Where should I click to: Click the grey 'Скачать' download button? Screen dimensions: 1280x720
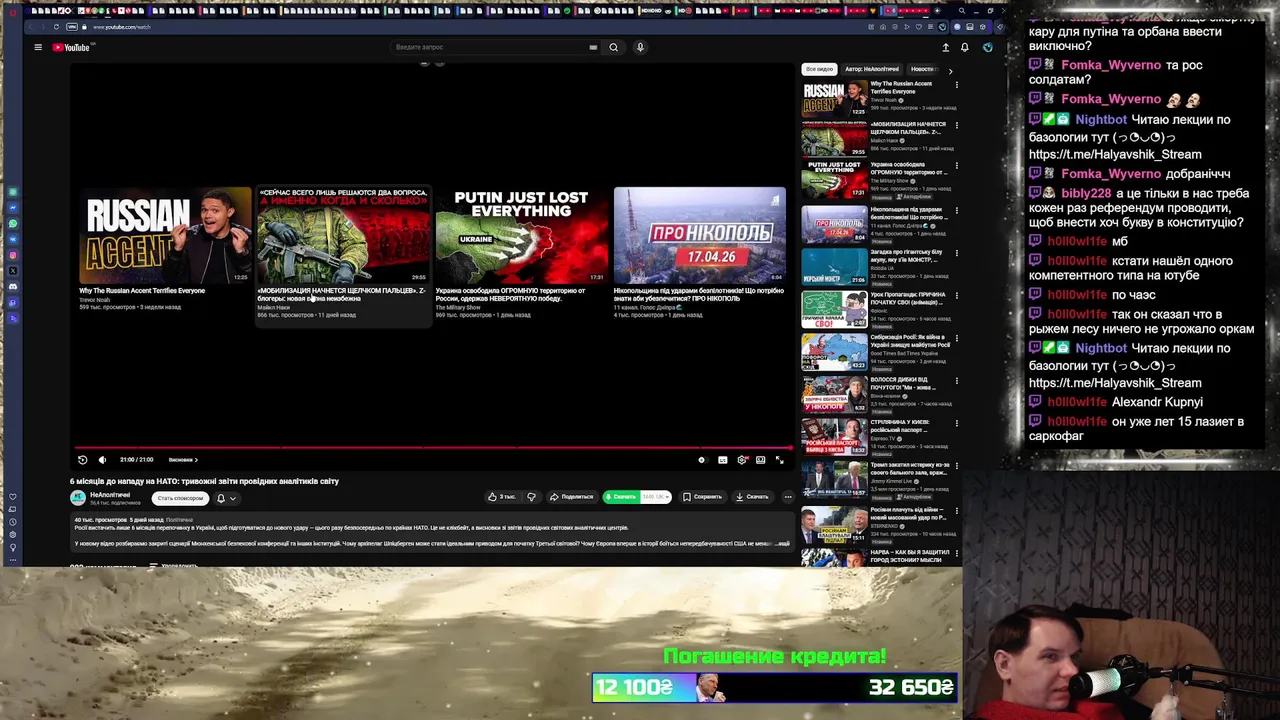click(752, 497)
